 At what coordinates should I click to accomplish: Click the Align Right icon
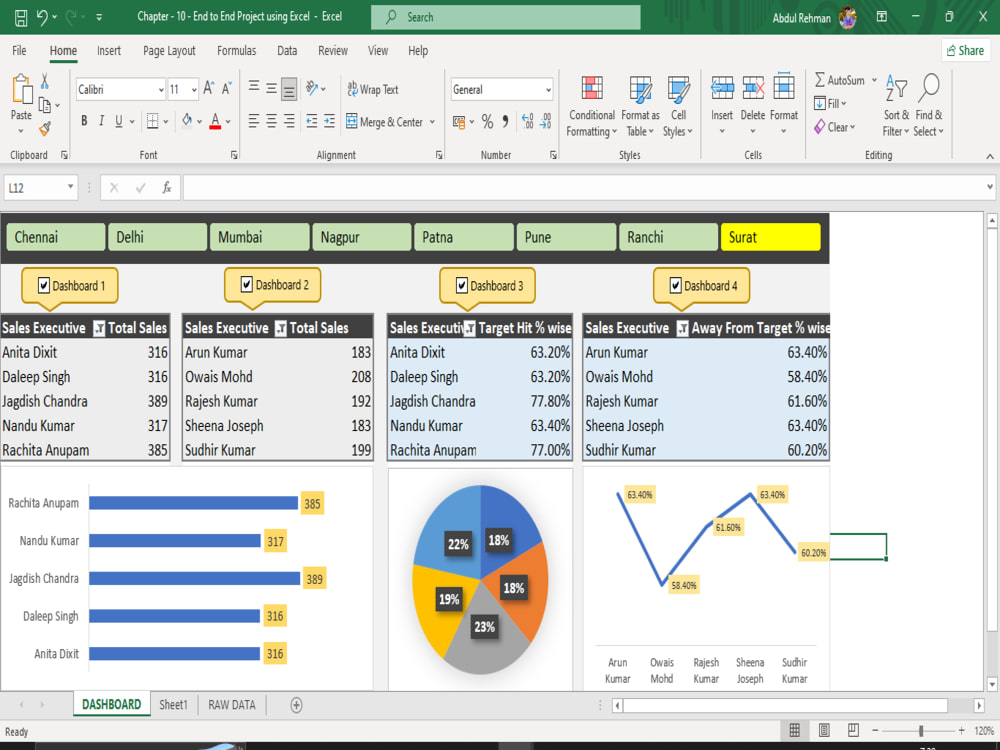pos(289,121)
